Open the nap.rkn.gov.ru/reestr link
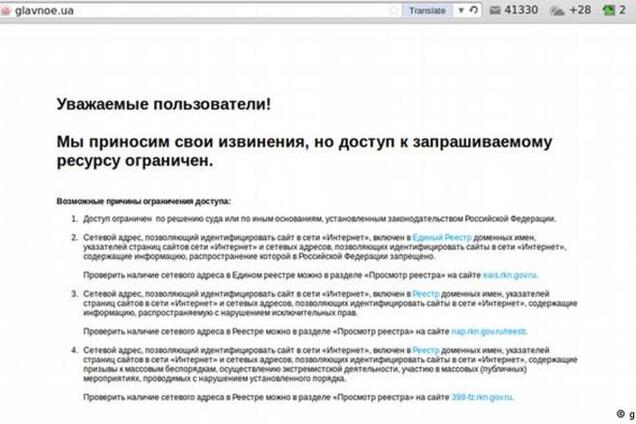The width and height of the screenshot is (636, 424). (x=489, y=331)
